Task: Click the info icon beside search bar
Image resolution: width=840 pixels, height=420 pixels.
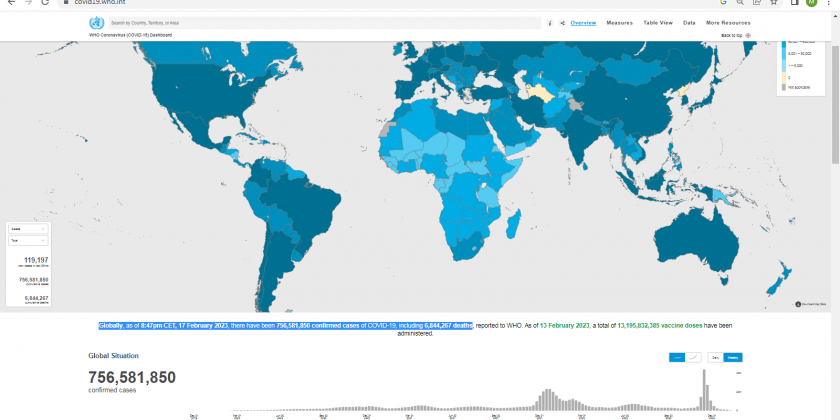Action: coord(551,22)
